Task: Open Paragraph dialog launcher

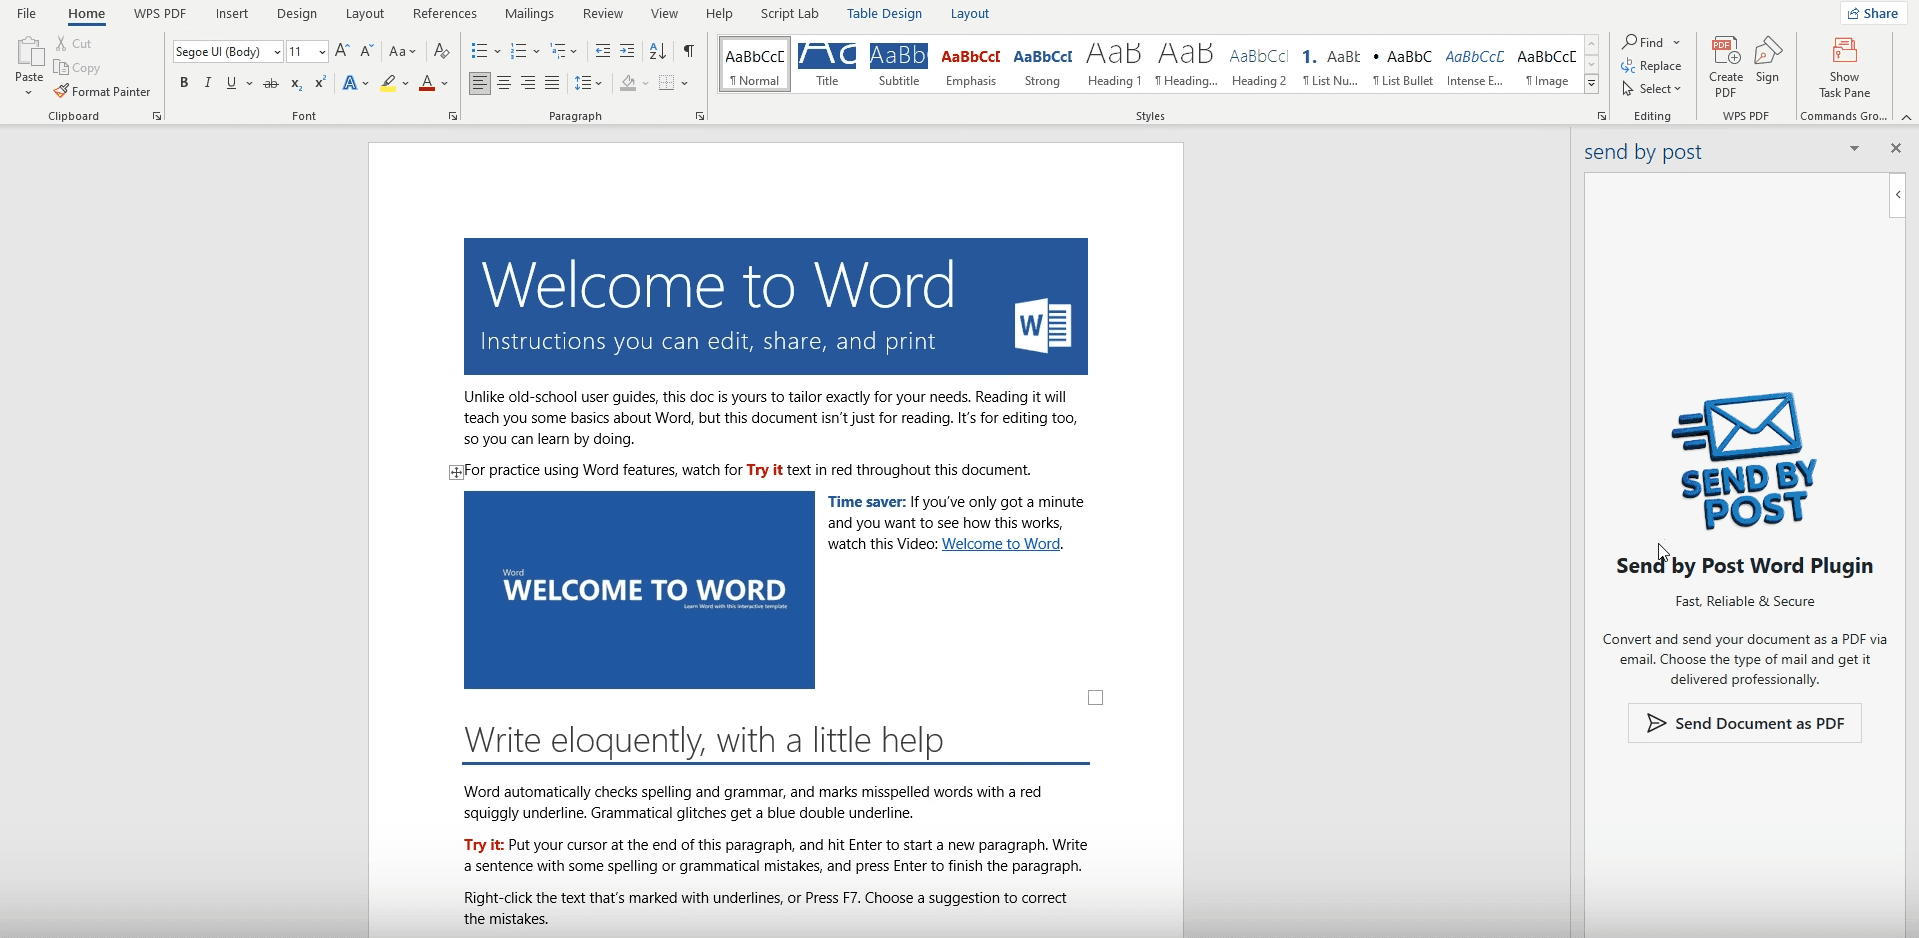Action: (699, 117)
